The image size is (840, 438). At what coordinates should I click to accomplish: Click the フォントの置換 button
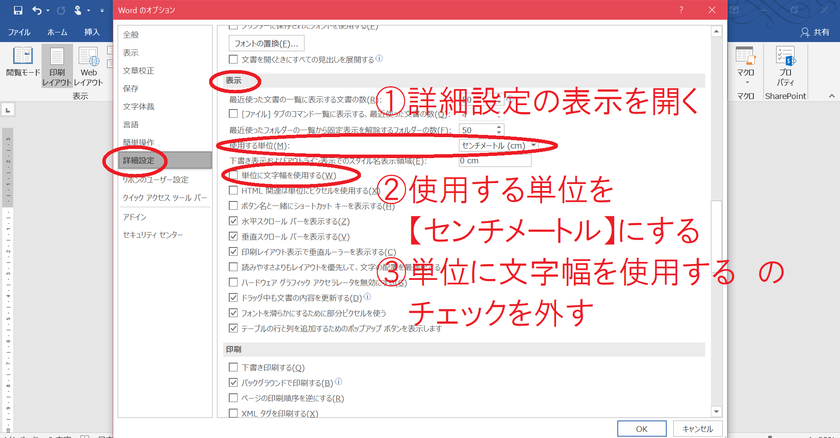pos(266,43)
